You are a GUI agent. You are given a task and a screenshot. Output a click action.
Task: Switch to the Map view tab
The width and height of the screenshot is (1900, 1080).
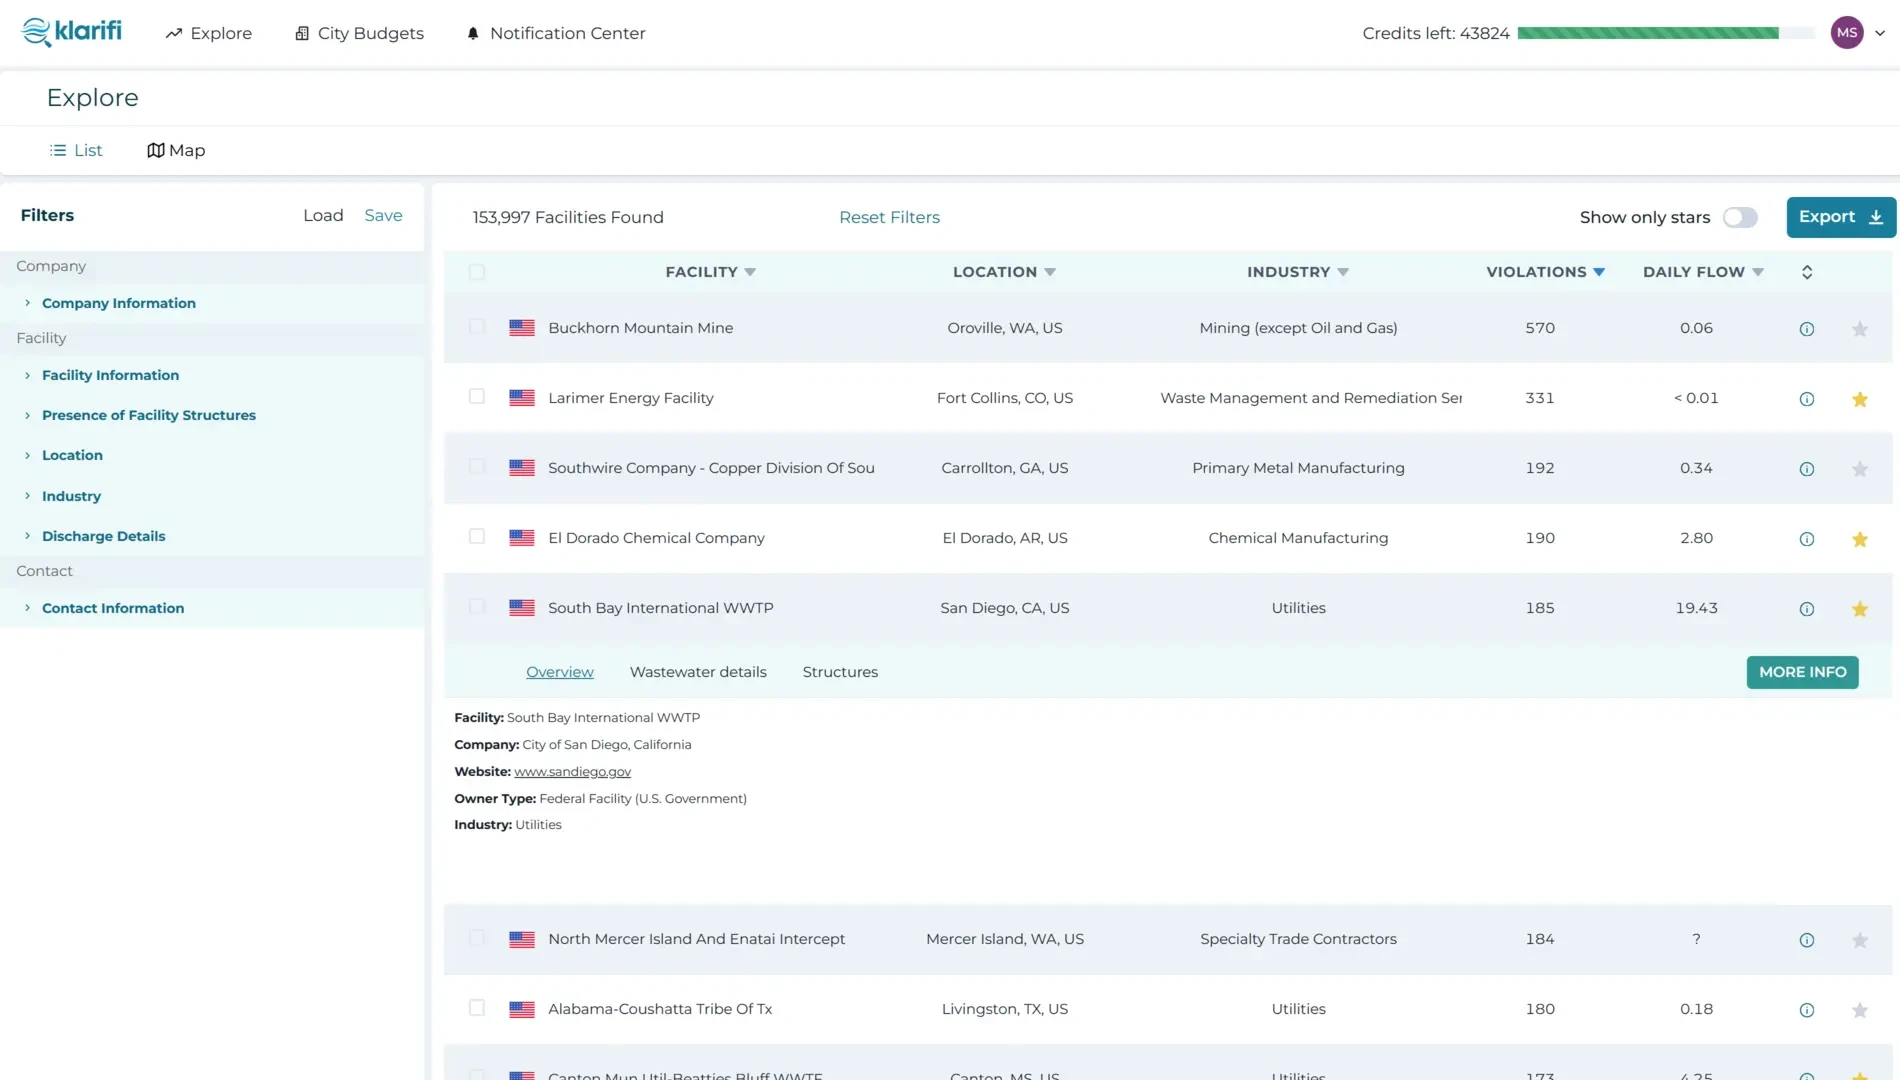pyautogui.click(x=176, y=150)
